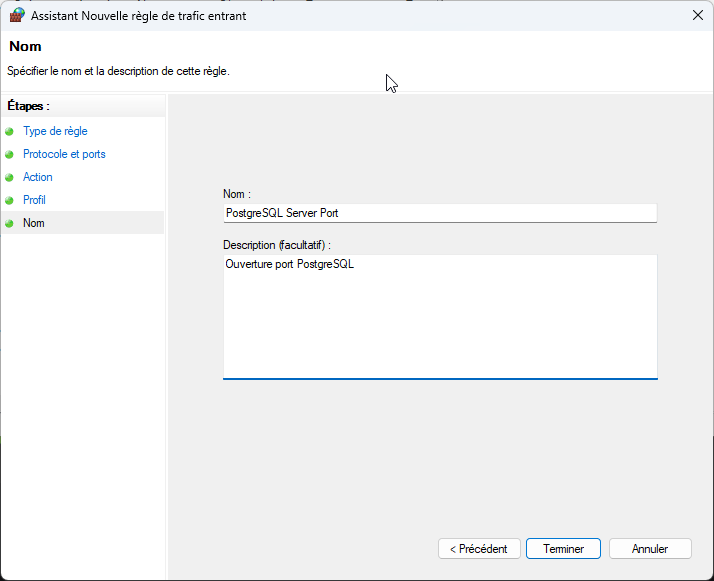This screenshot has width=714, height=581.
Task: Open the Protocole et ports step
Action: point(64,154)
